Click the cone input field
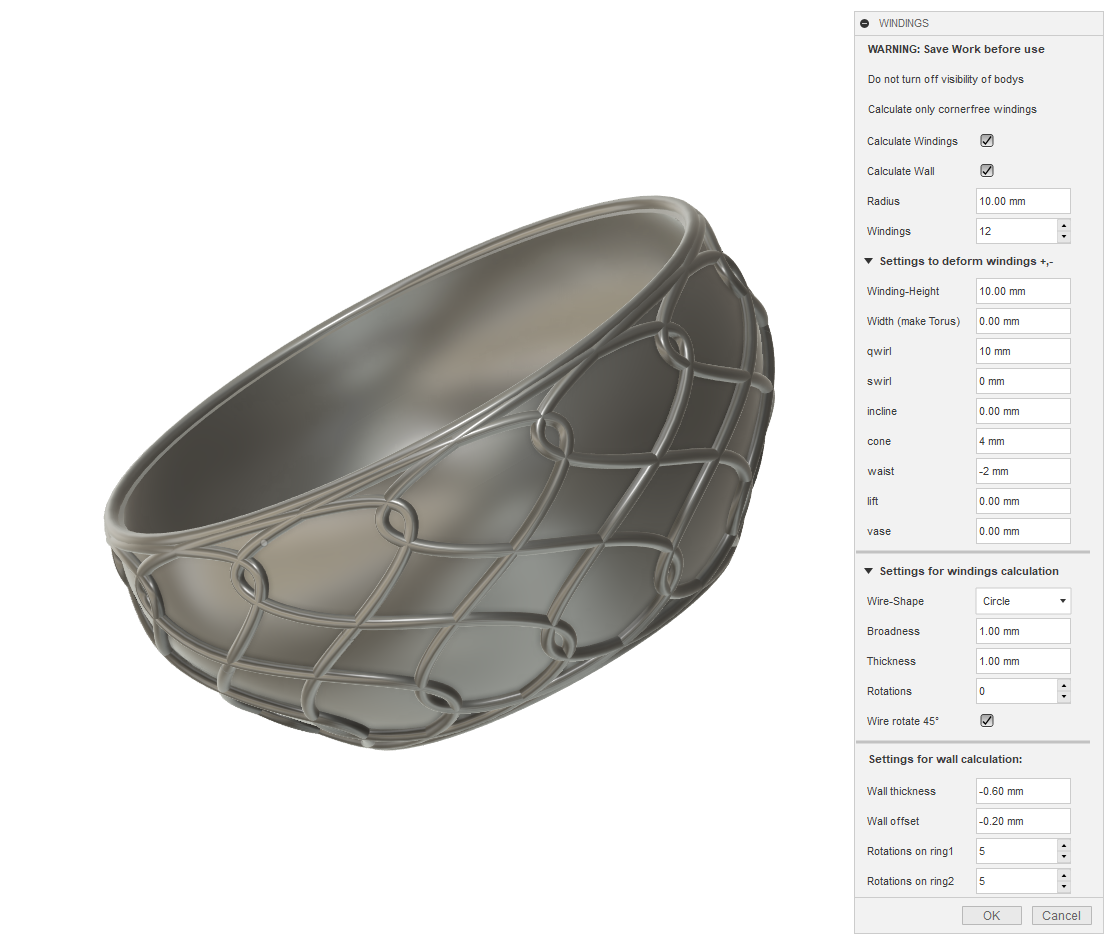 point(1023,441)
